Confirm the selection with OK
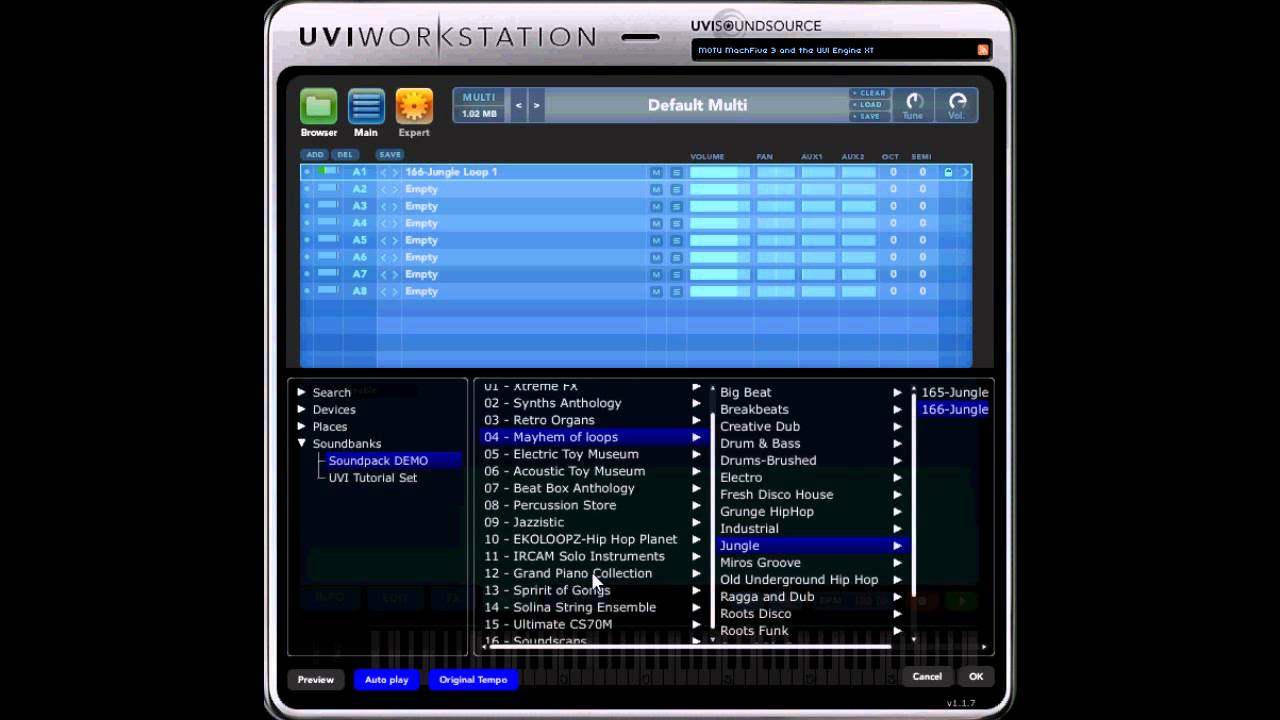This screenshot has height=720, width=1280. coord(976,677)
